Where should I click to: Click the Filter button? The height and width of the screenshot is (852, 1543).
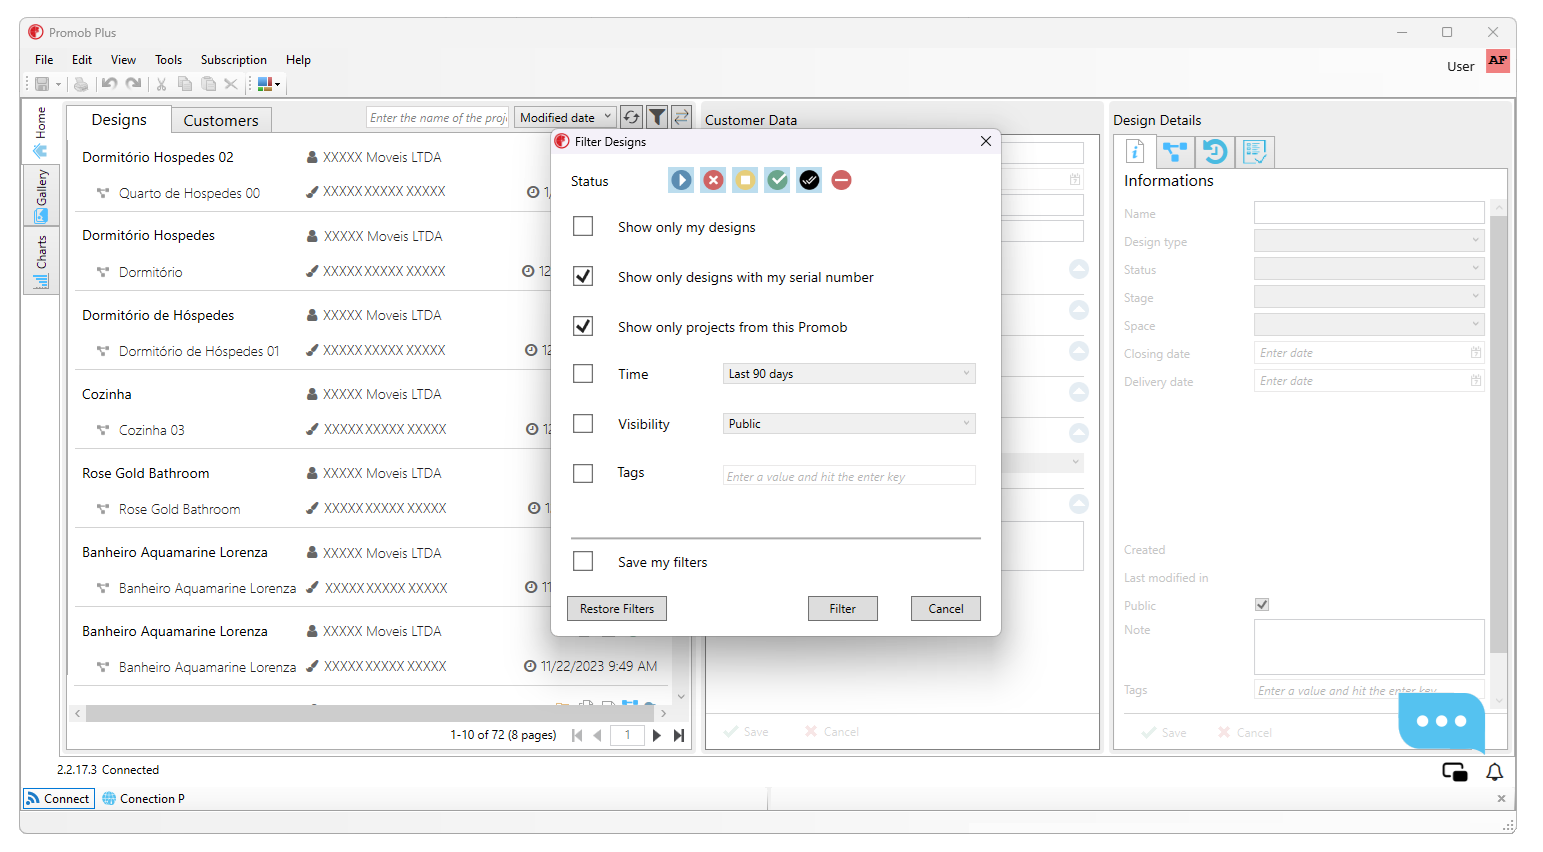(843, 608)
